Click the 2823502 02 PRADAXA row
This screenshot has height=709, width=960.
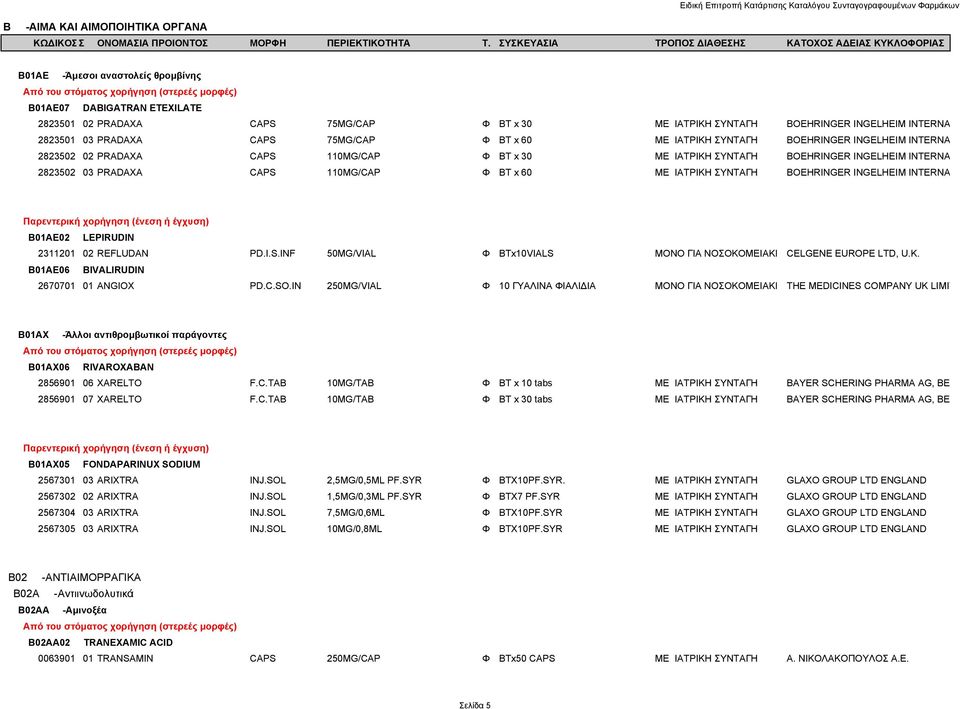pyautogui.click(x=494, y=156)
